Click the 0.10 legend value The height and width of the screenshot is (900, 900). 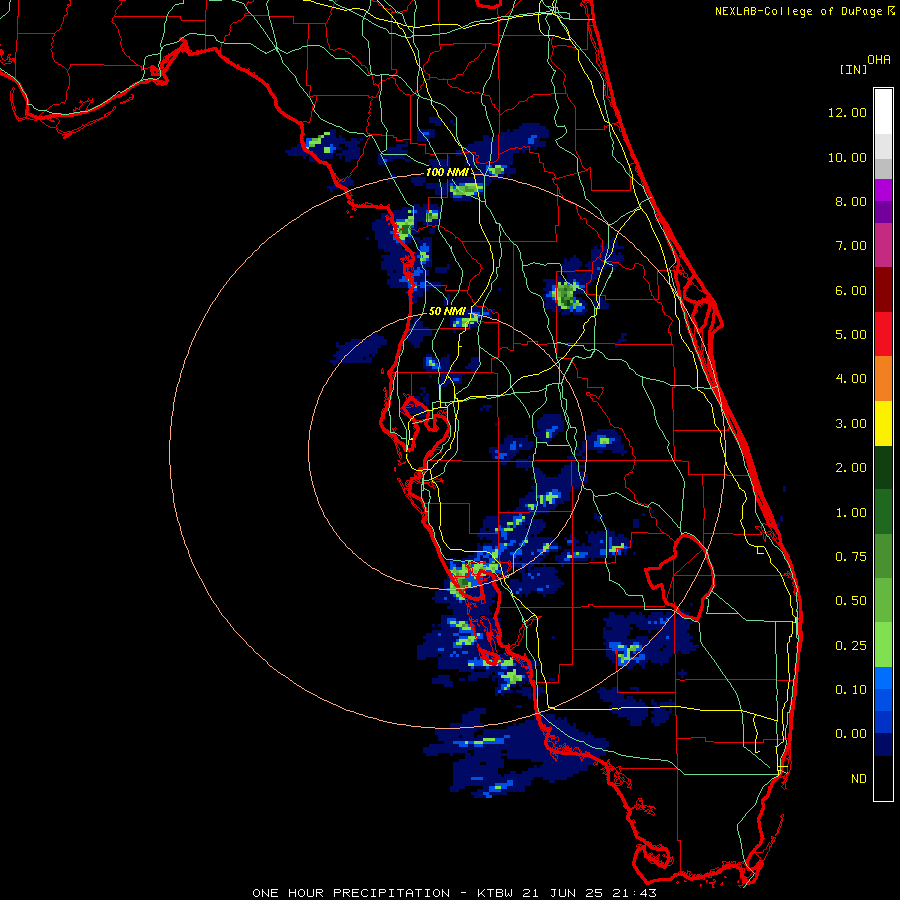point(851,689)
